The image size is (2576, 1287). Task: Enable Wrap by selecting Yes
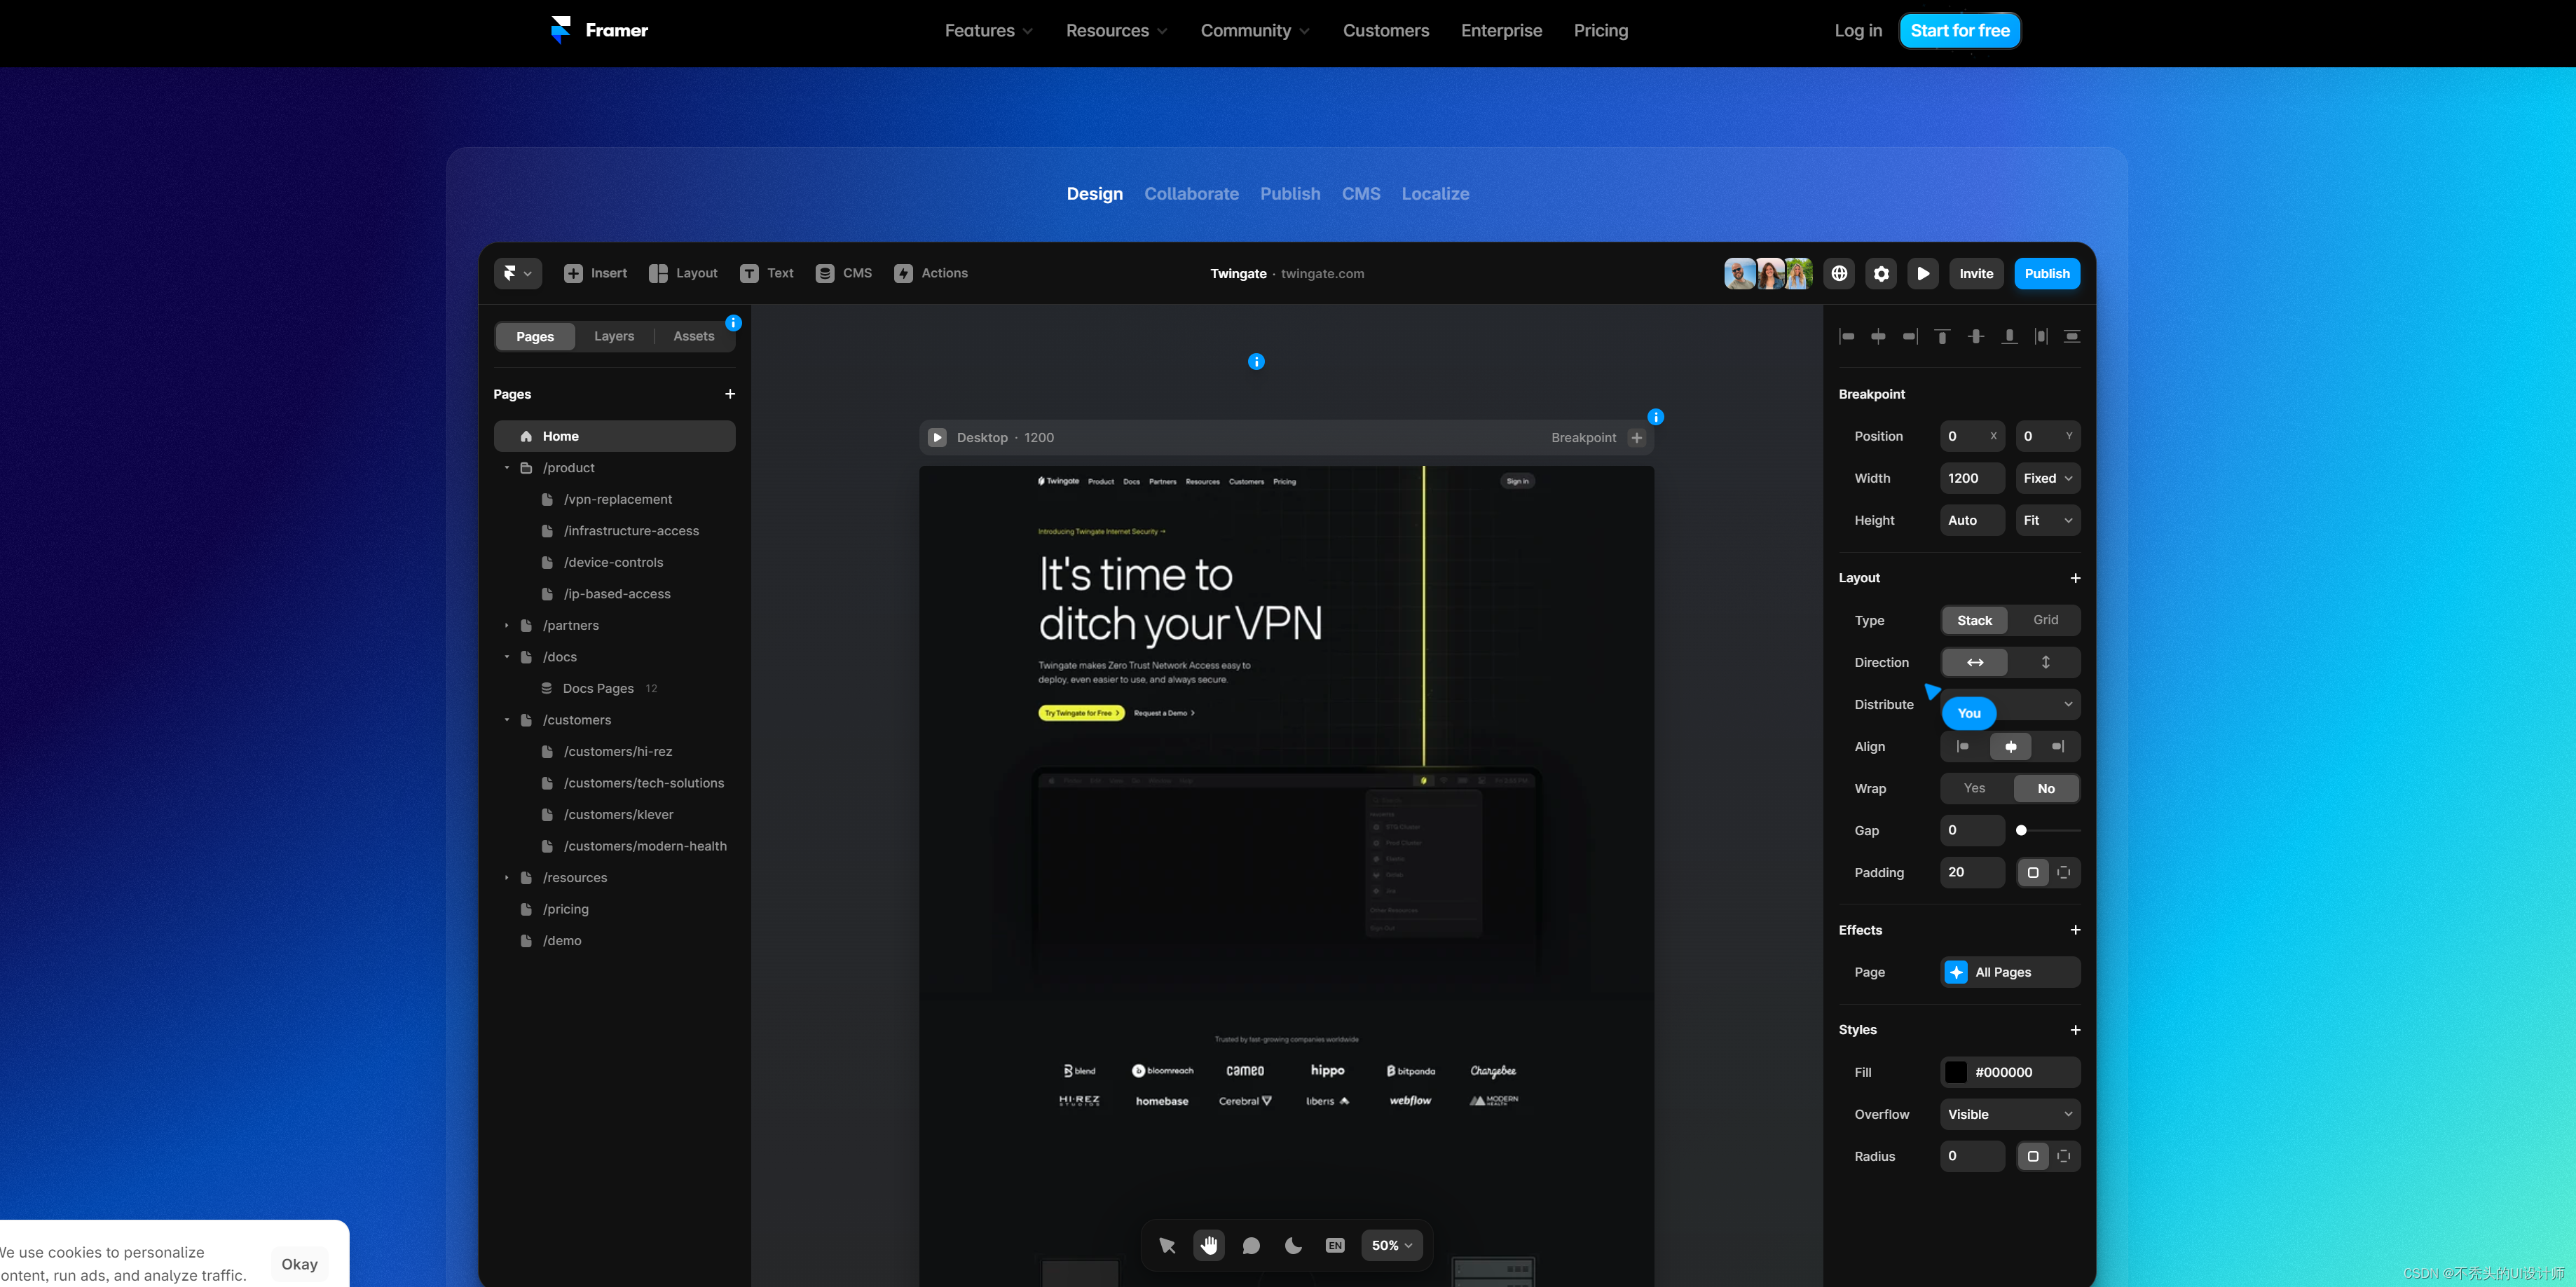1974,788
